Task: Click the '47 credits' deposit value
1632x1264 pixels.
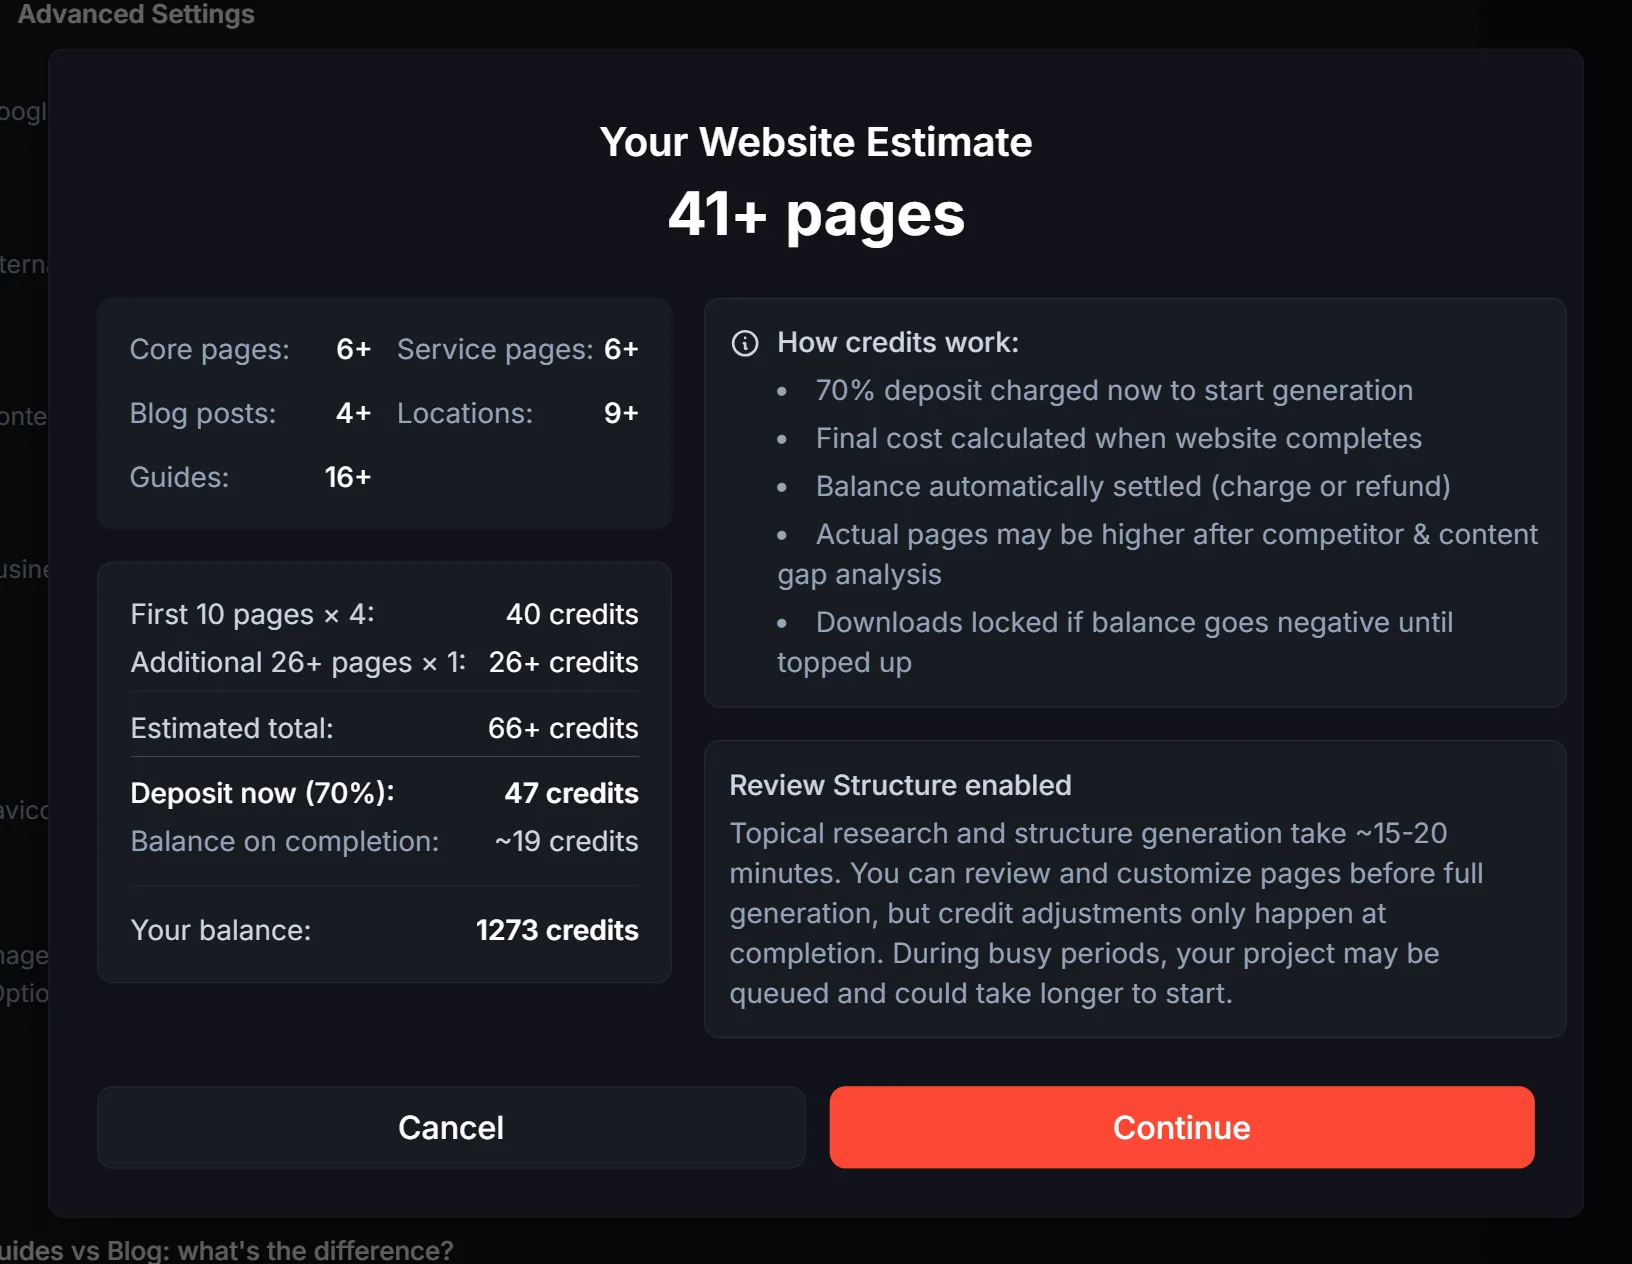Action: [571, 793]
